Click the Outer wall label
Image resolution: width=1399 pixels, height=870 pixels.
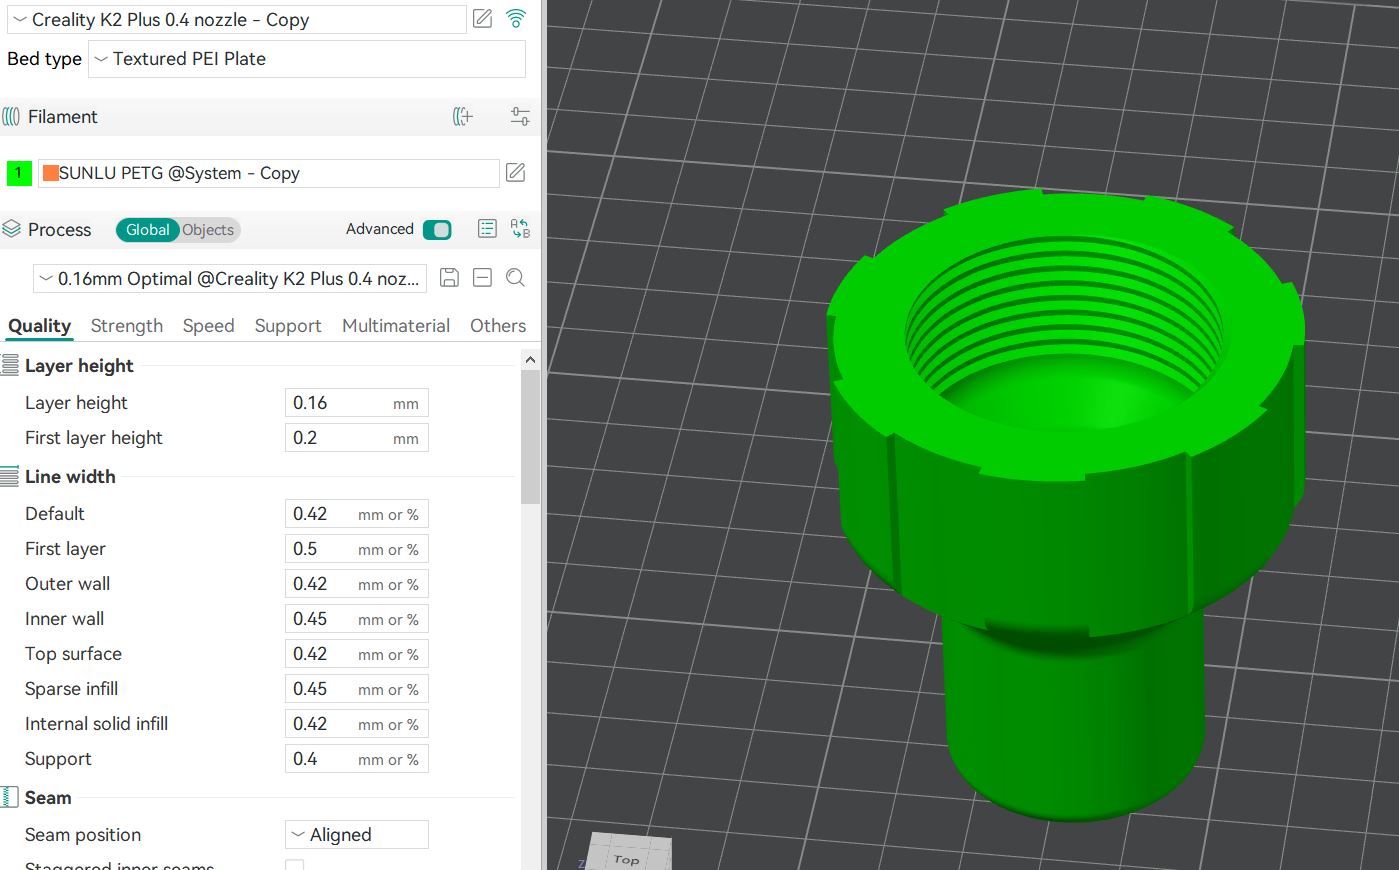(x=67, y=584)
